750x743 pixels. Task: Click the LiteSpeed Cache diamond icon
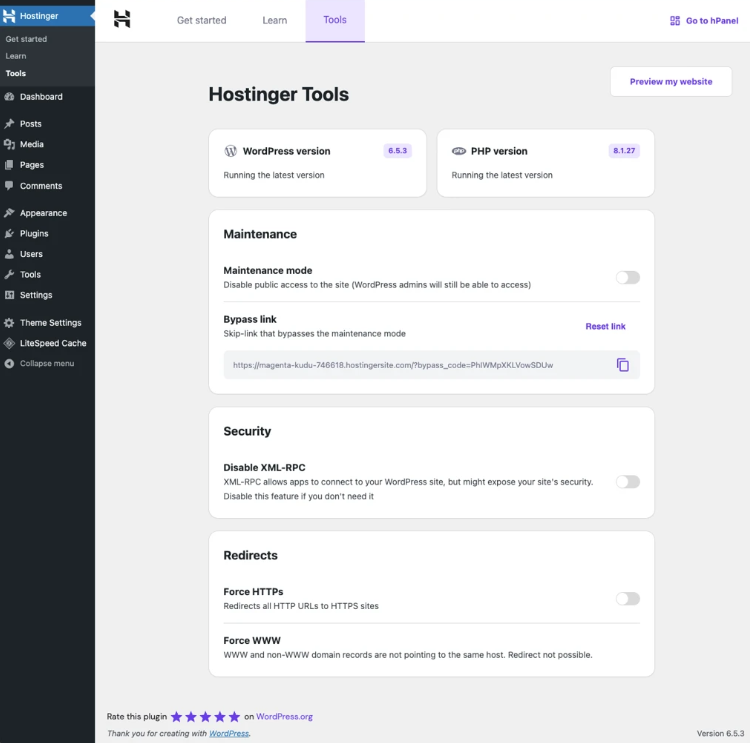[x=9, y=343]
